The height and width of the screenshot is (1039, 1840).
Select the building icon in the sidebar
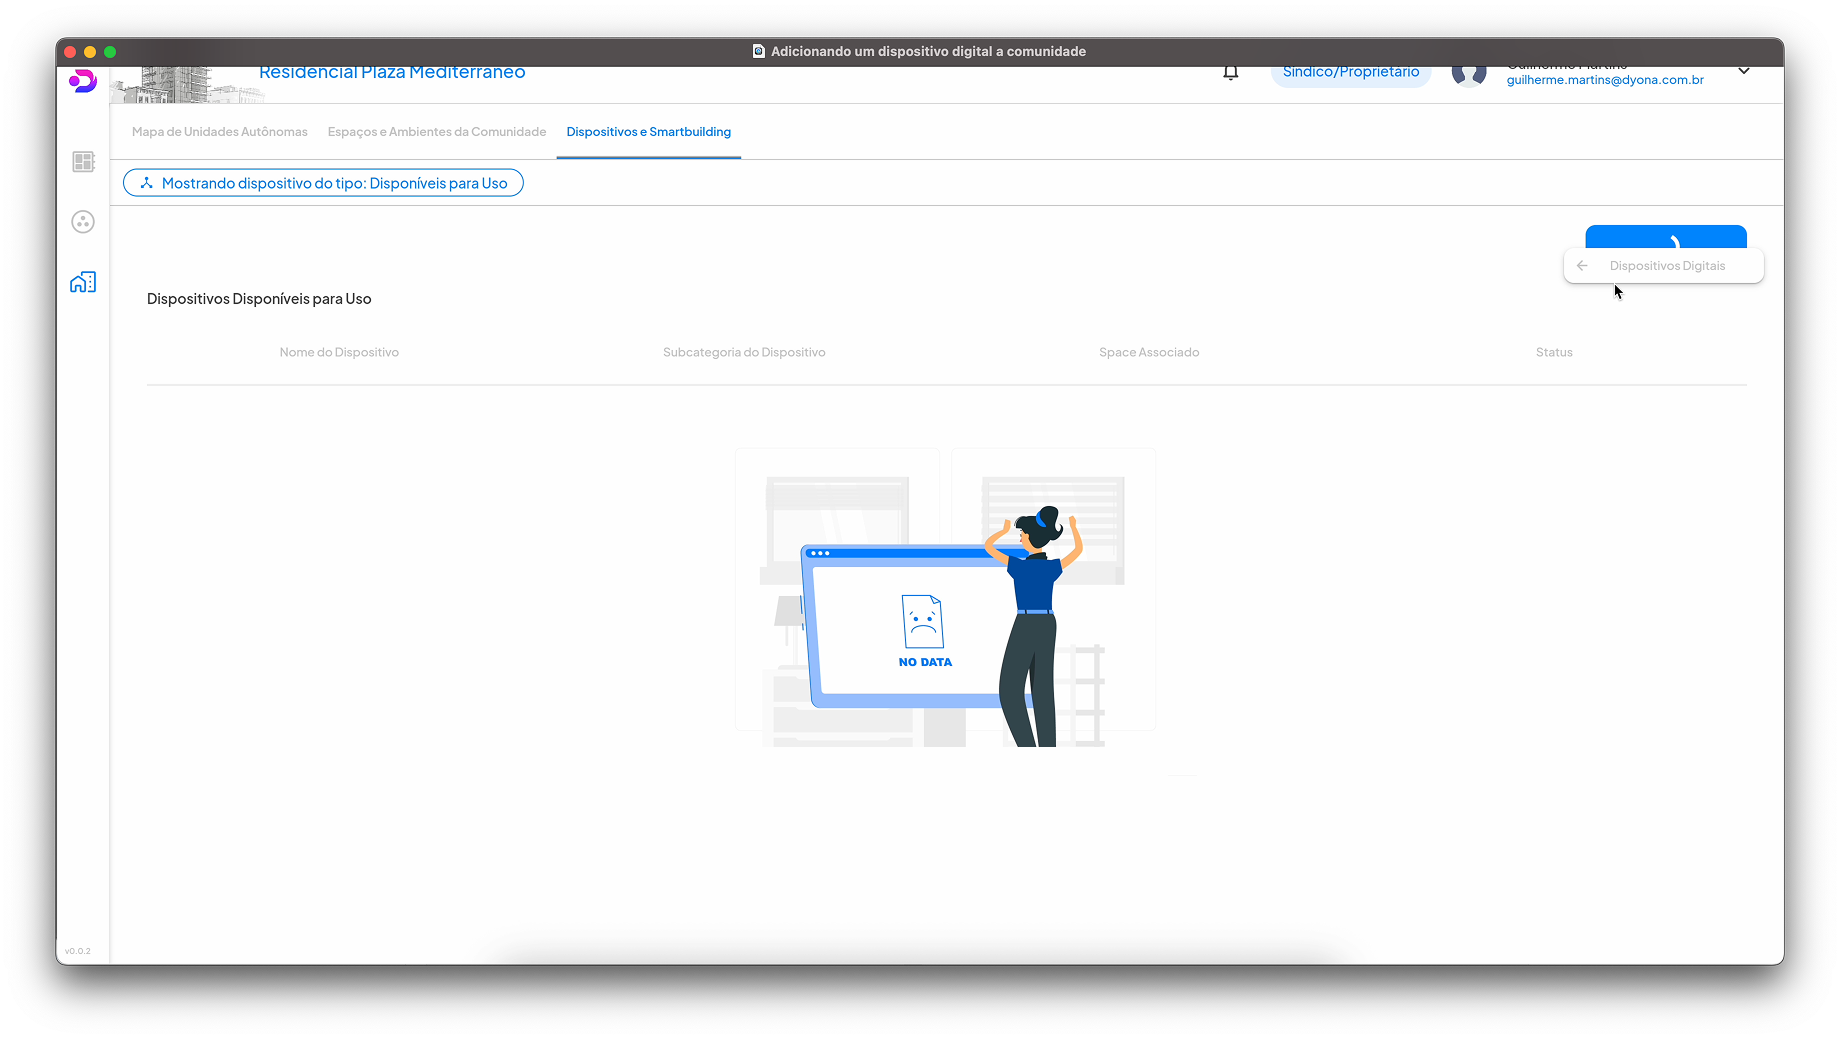(83, 282)
